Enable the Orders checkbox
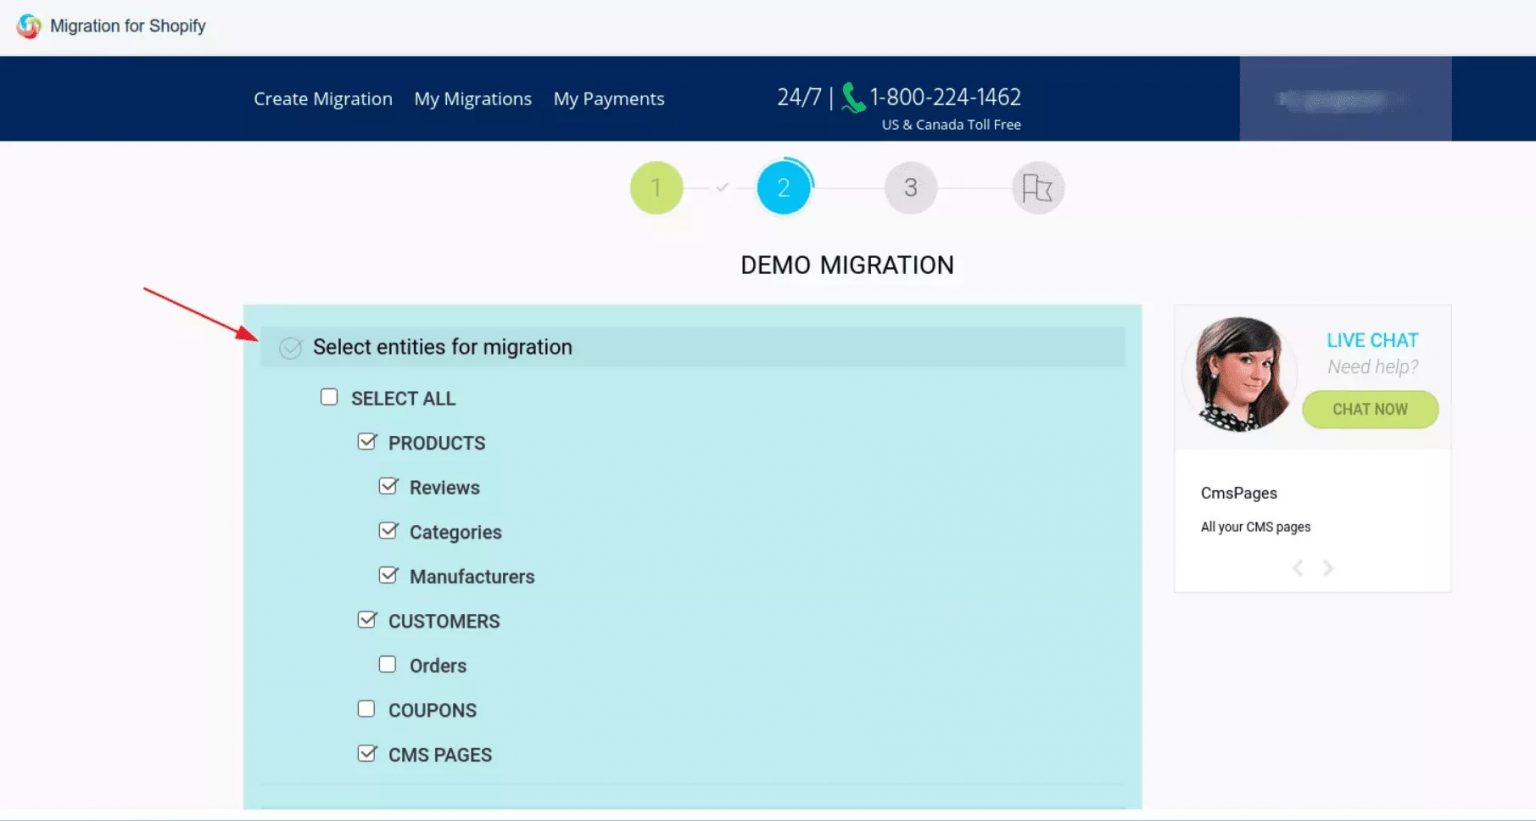This screenshot has height=821, width=1536. tap(387, 663)
